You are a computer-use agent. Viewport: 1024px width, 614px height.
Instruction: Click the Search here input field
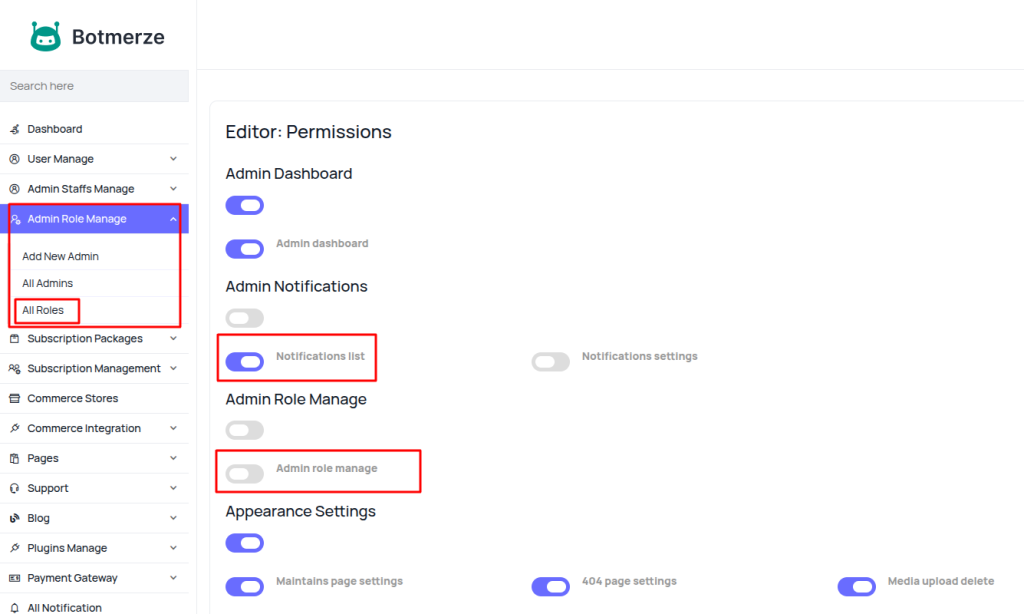pos(94,86)
